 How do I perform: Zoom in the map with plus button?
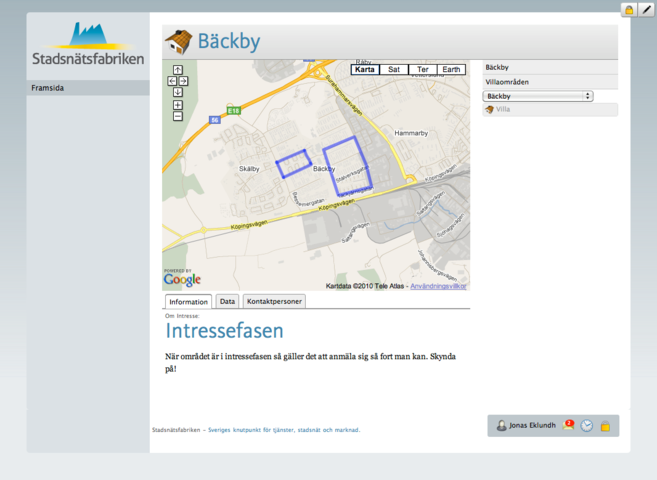coord(178,105)
